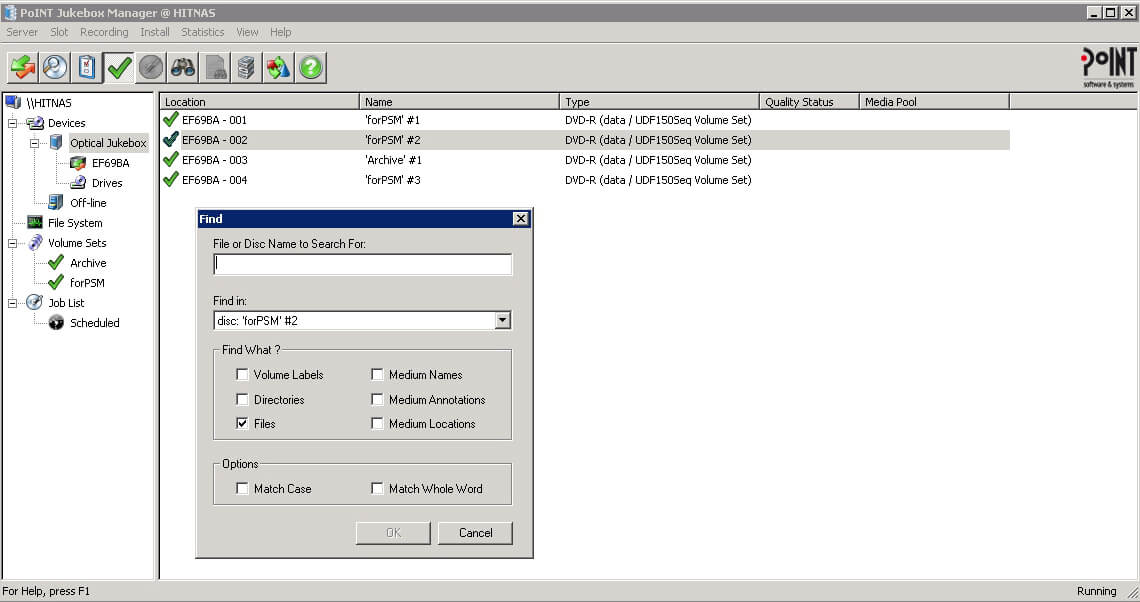Click the Off-line node icon
The width and height of the screenshot is (1140, 602).
click(x=56, y=202)
